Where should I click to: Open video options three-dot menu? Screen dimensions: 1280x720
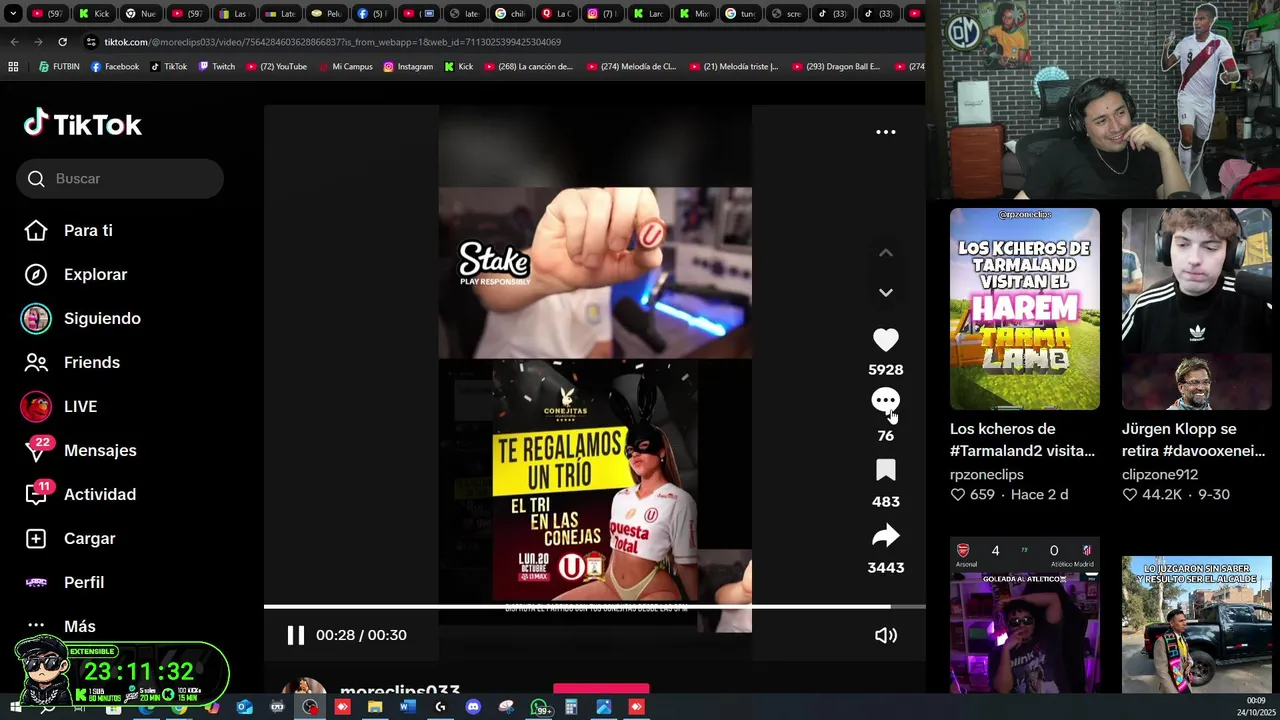[x=886, y=132]
